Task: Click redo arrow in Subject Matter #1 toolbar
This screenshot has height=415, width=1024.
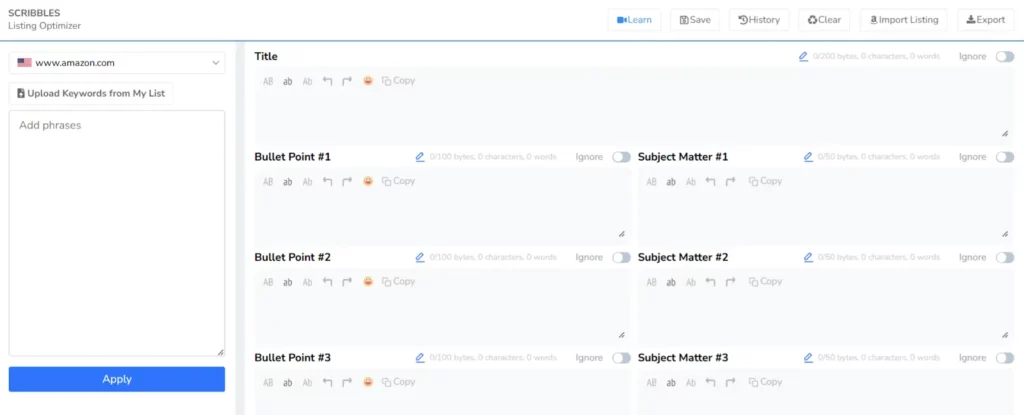Action: pyautogui.click(x=730, y=182)
